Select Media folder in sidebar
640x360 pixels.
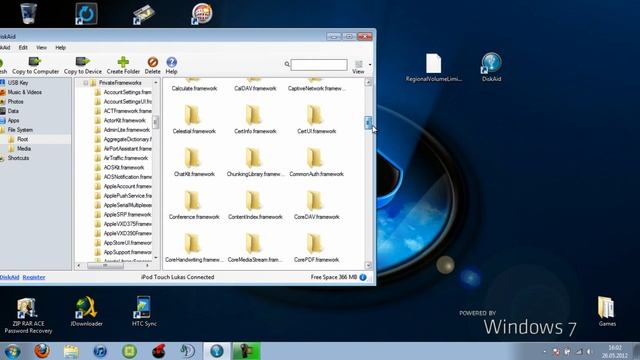[24, 149]
